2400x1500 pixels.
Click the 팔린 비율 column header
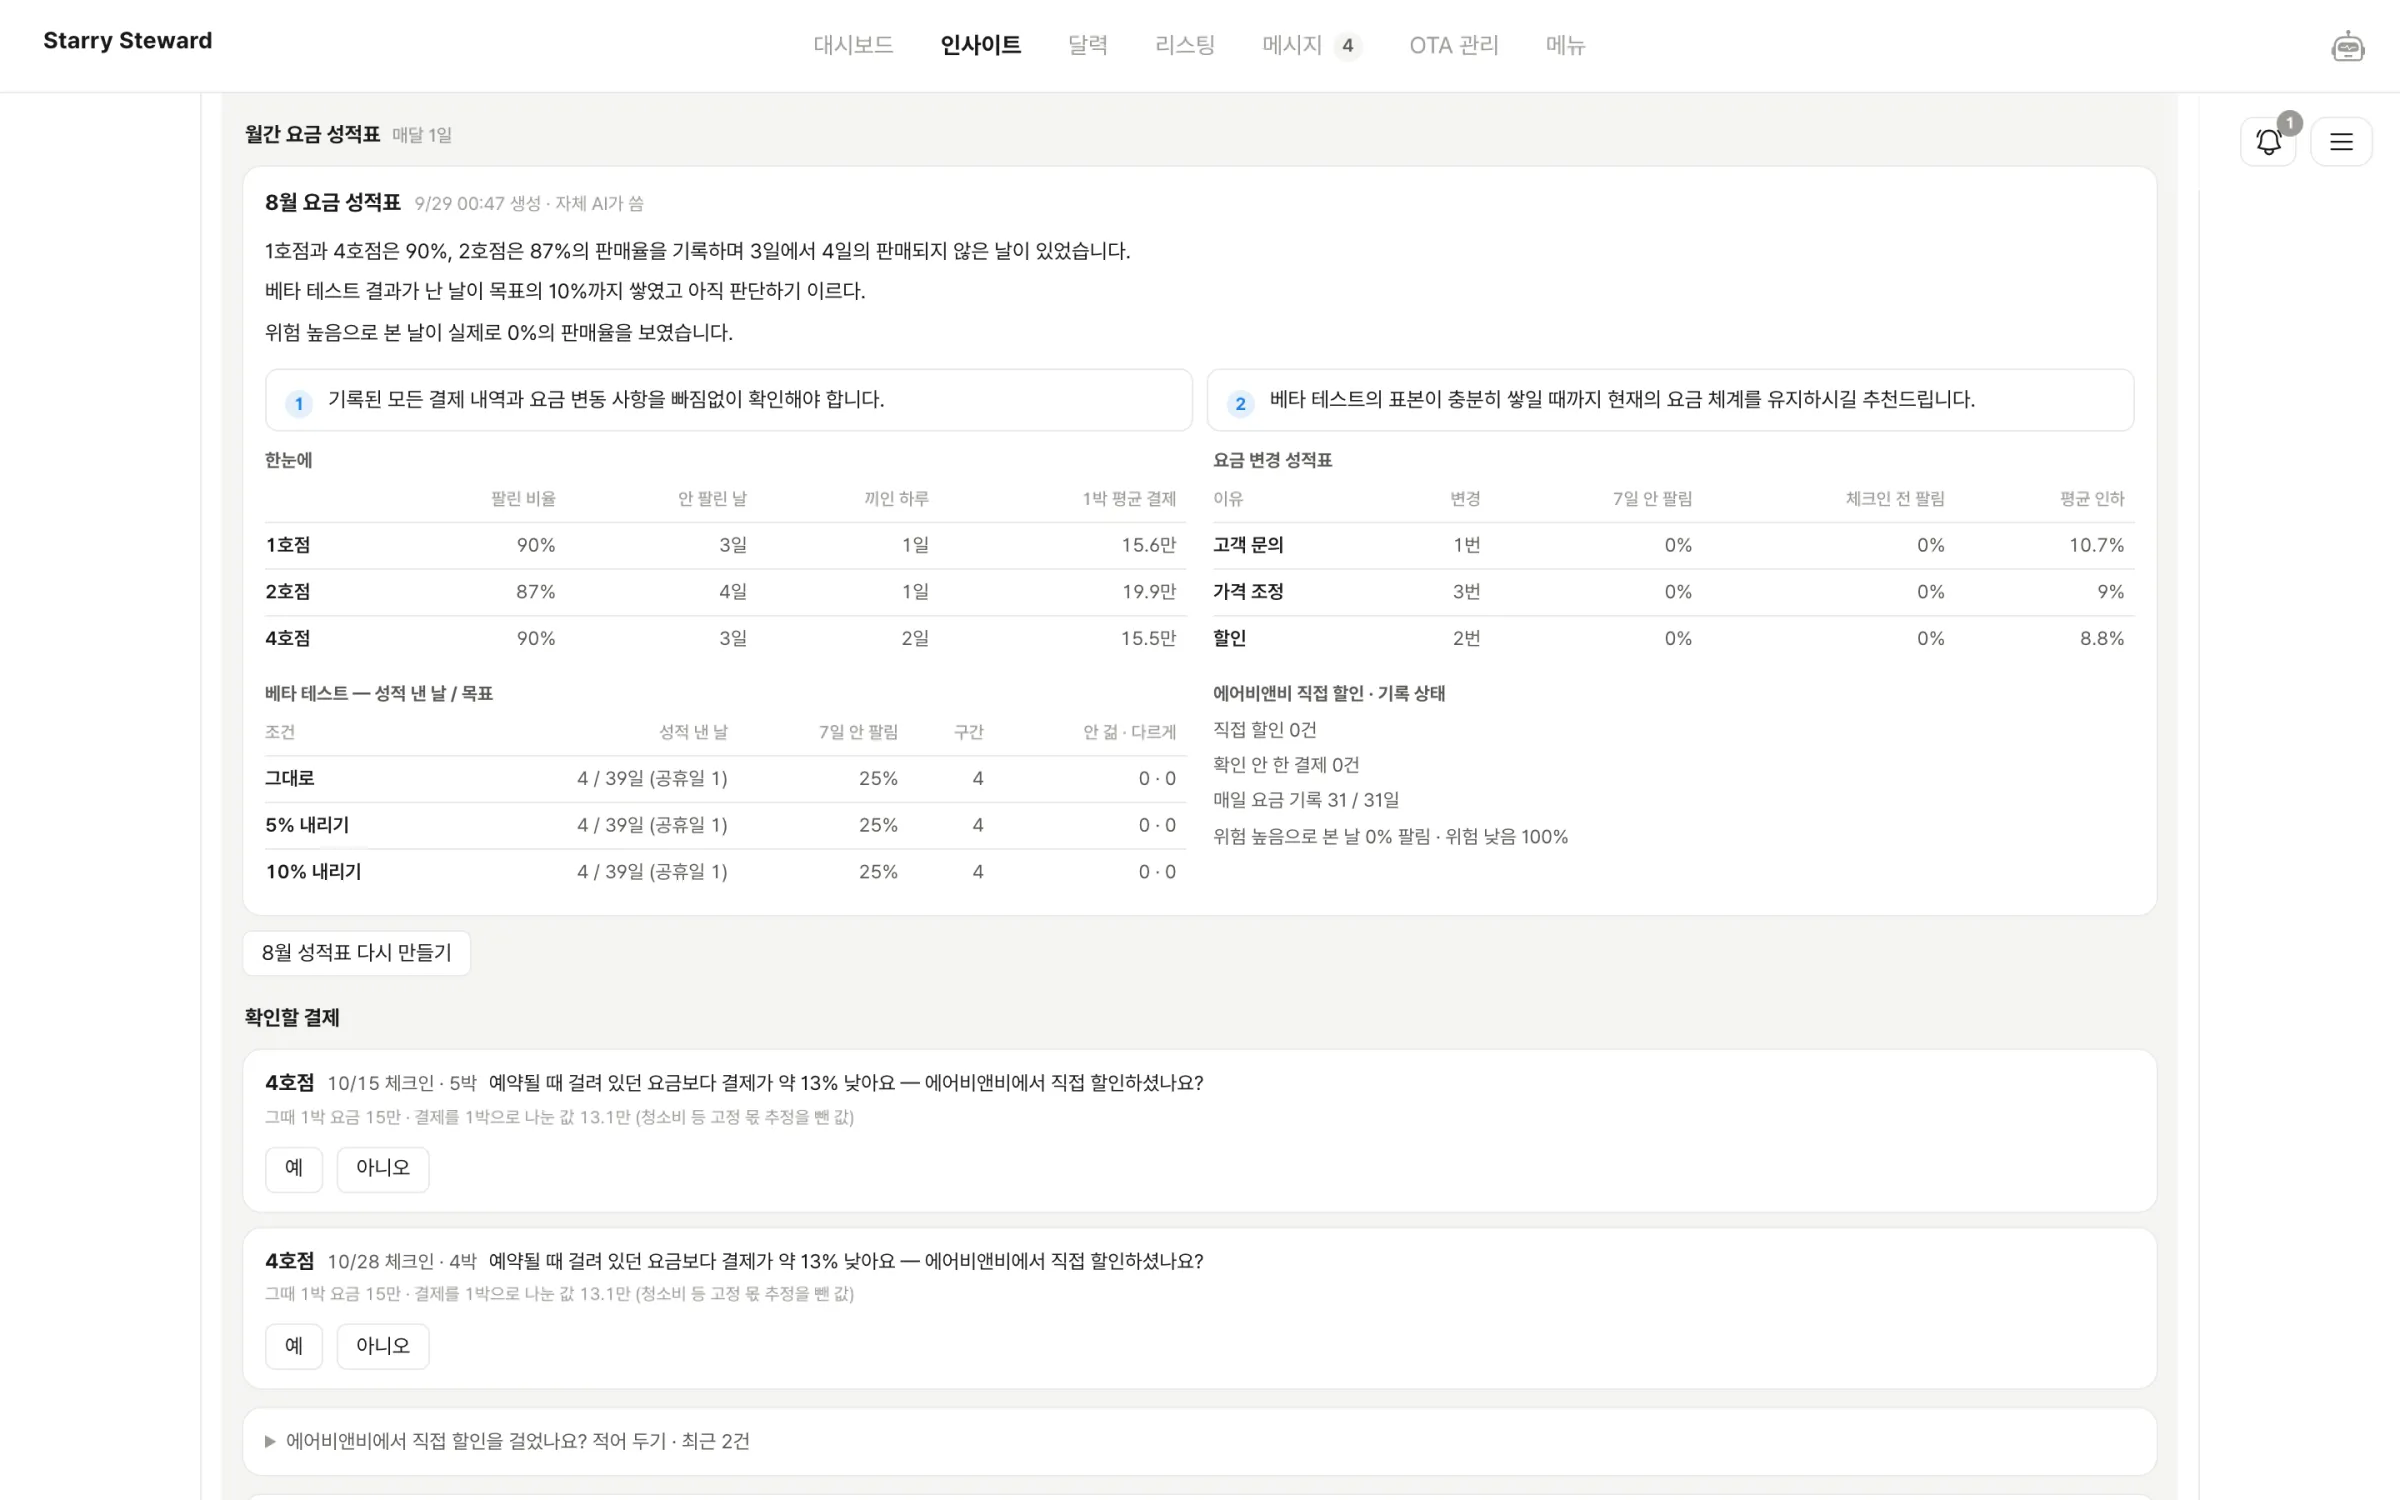[x=523, y=499]
